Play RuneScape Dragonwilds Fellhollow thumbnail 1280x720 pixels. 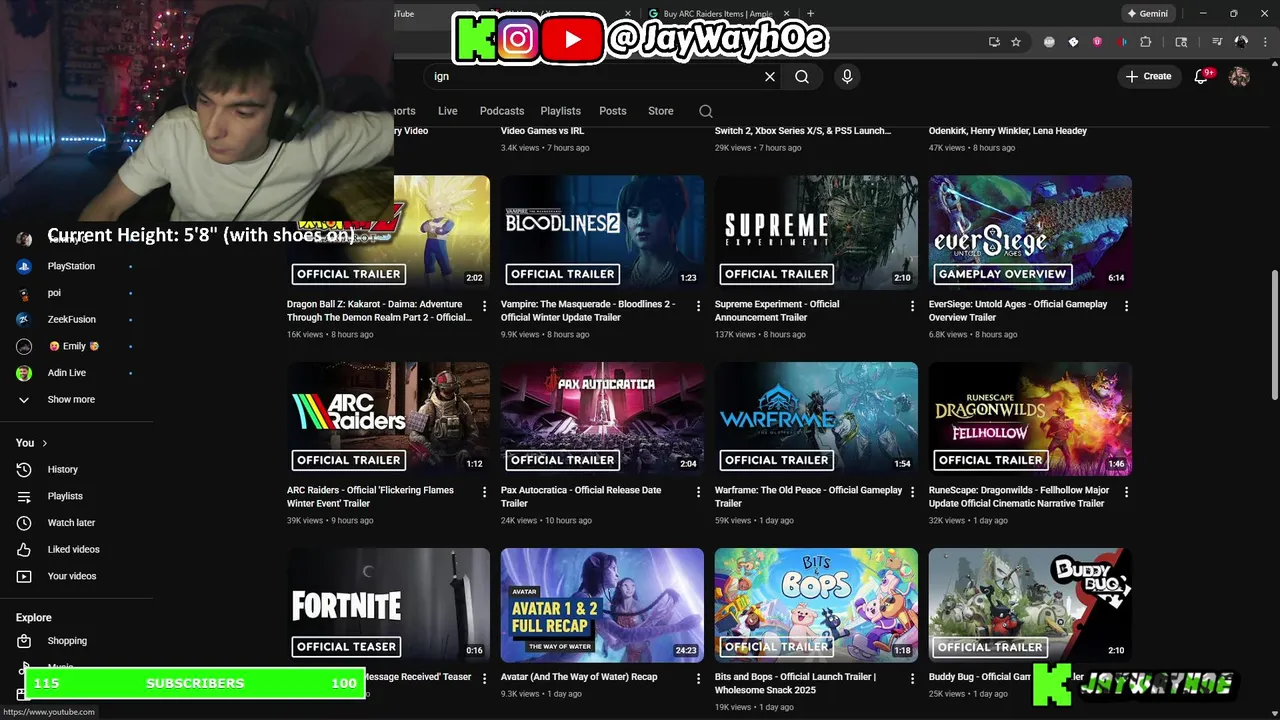(x=1030, y=419)
